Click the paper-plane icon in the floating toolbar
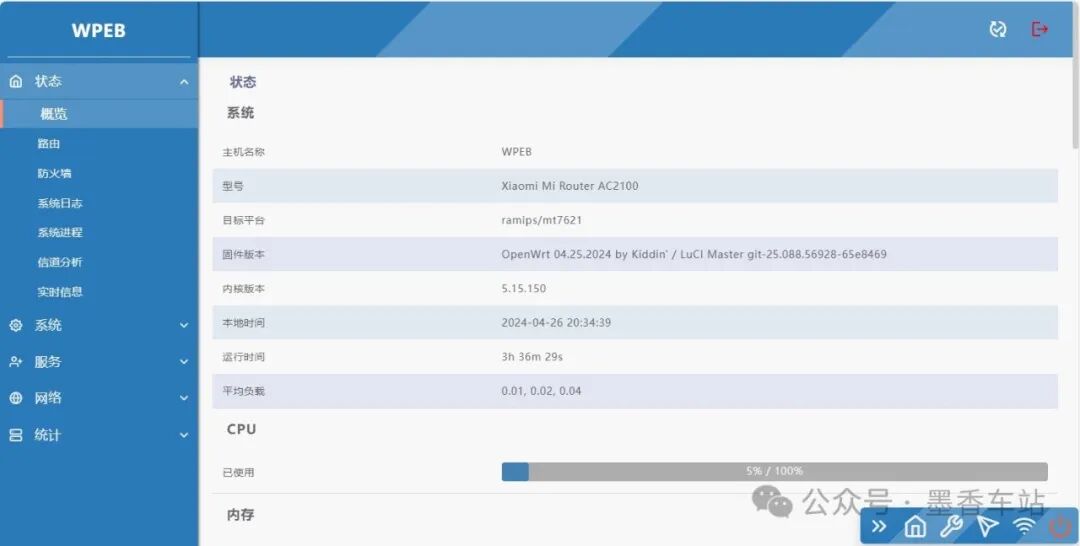Image resolution: width=1080 pixels, height=546 pixels. pyautogui.click(x=987, y=527)
